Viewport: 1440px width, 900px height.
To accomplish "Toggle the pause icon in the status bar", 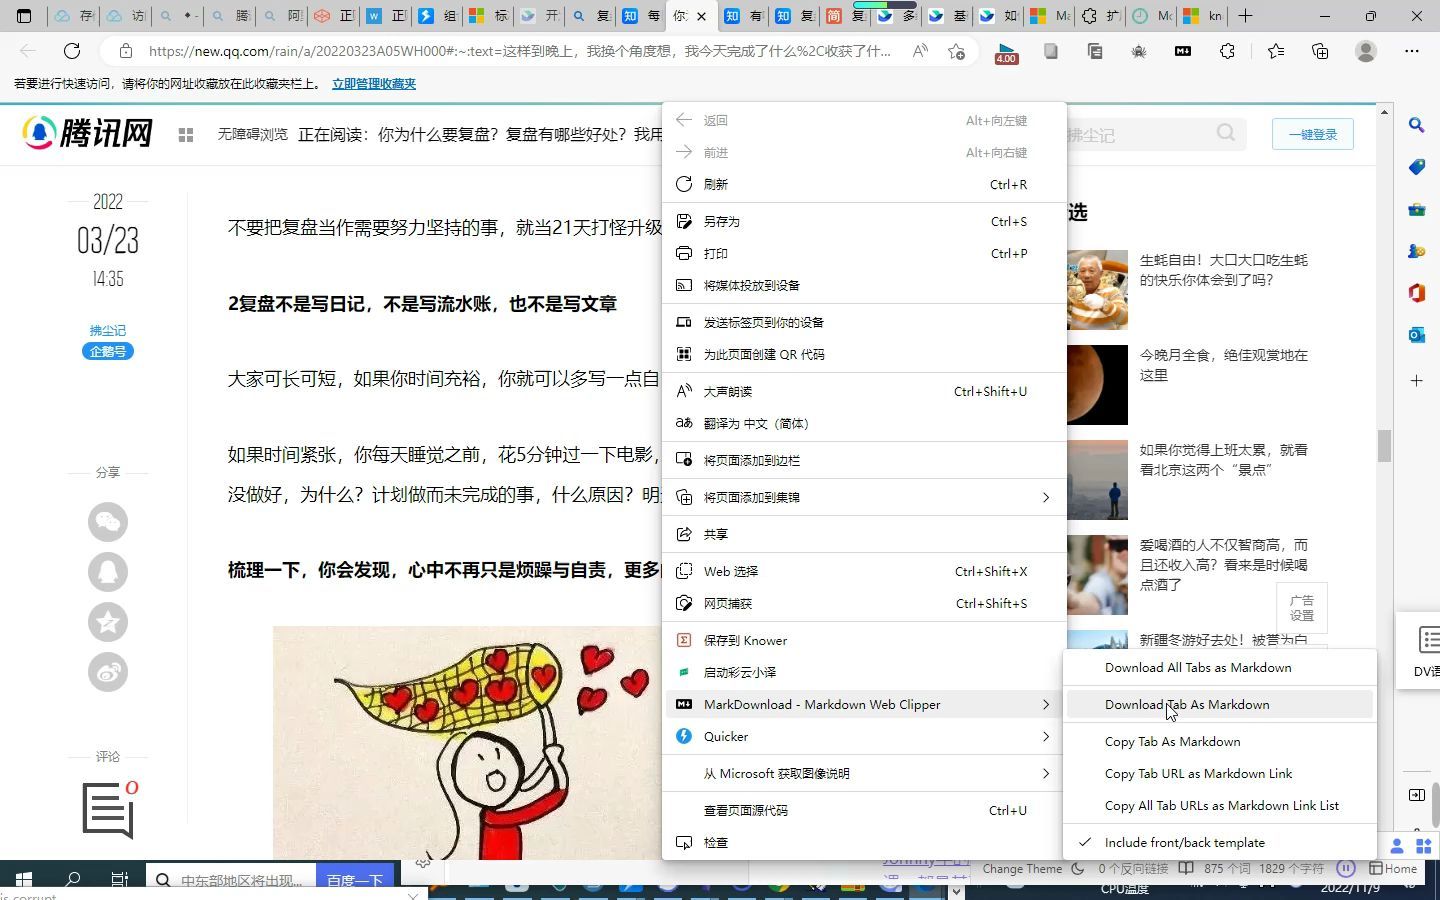I will point(1346,868).
